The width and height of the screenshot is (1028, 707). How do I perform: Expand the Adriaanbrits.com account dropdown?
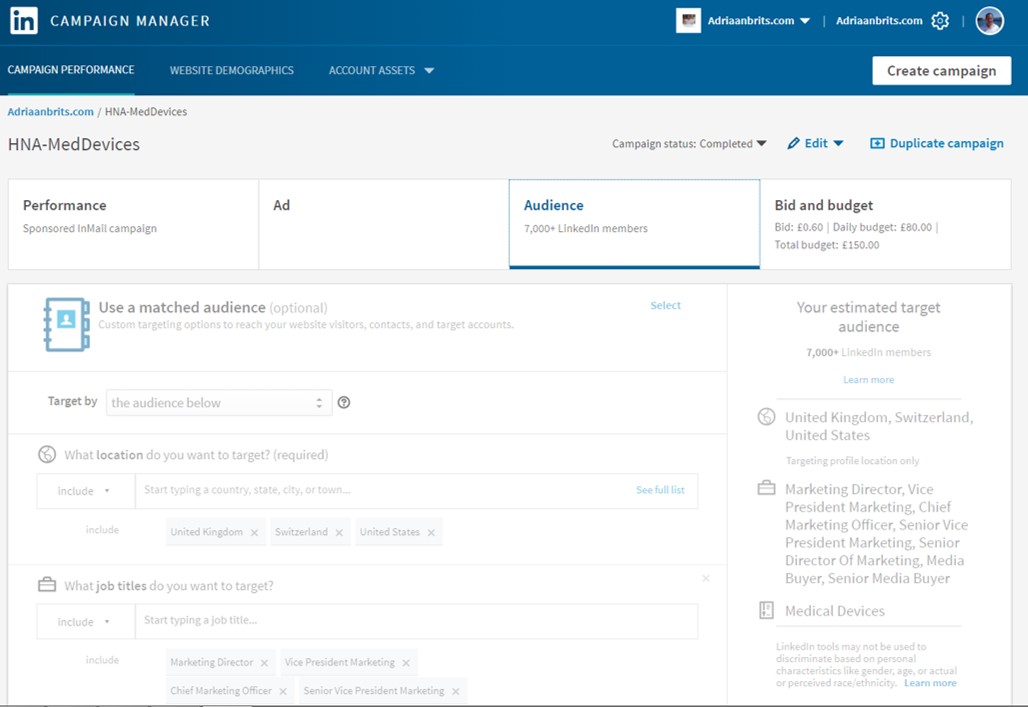pyautogui.click(x=805, y=21)
